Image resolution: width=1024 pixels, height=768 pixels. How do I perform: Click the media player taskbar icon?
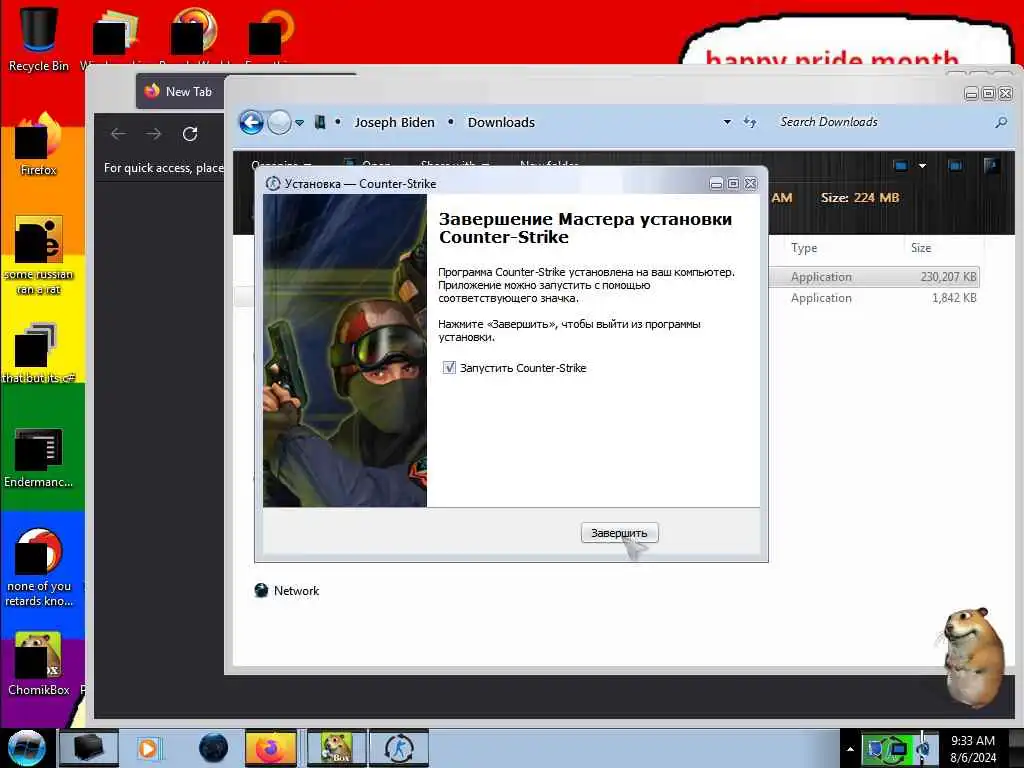click(x=148, y=748)
